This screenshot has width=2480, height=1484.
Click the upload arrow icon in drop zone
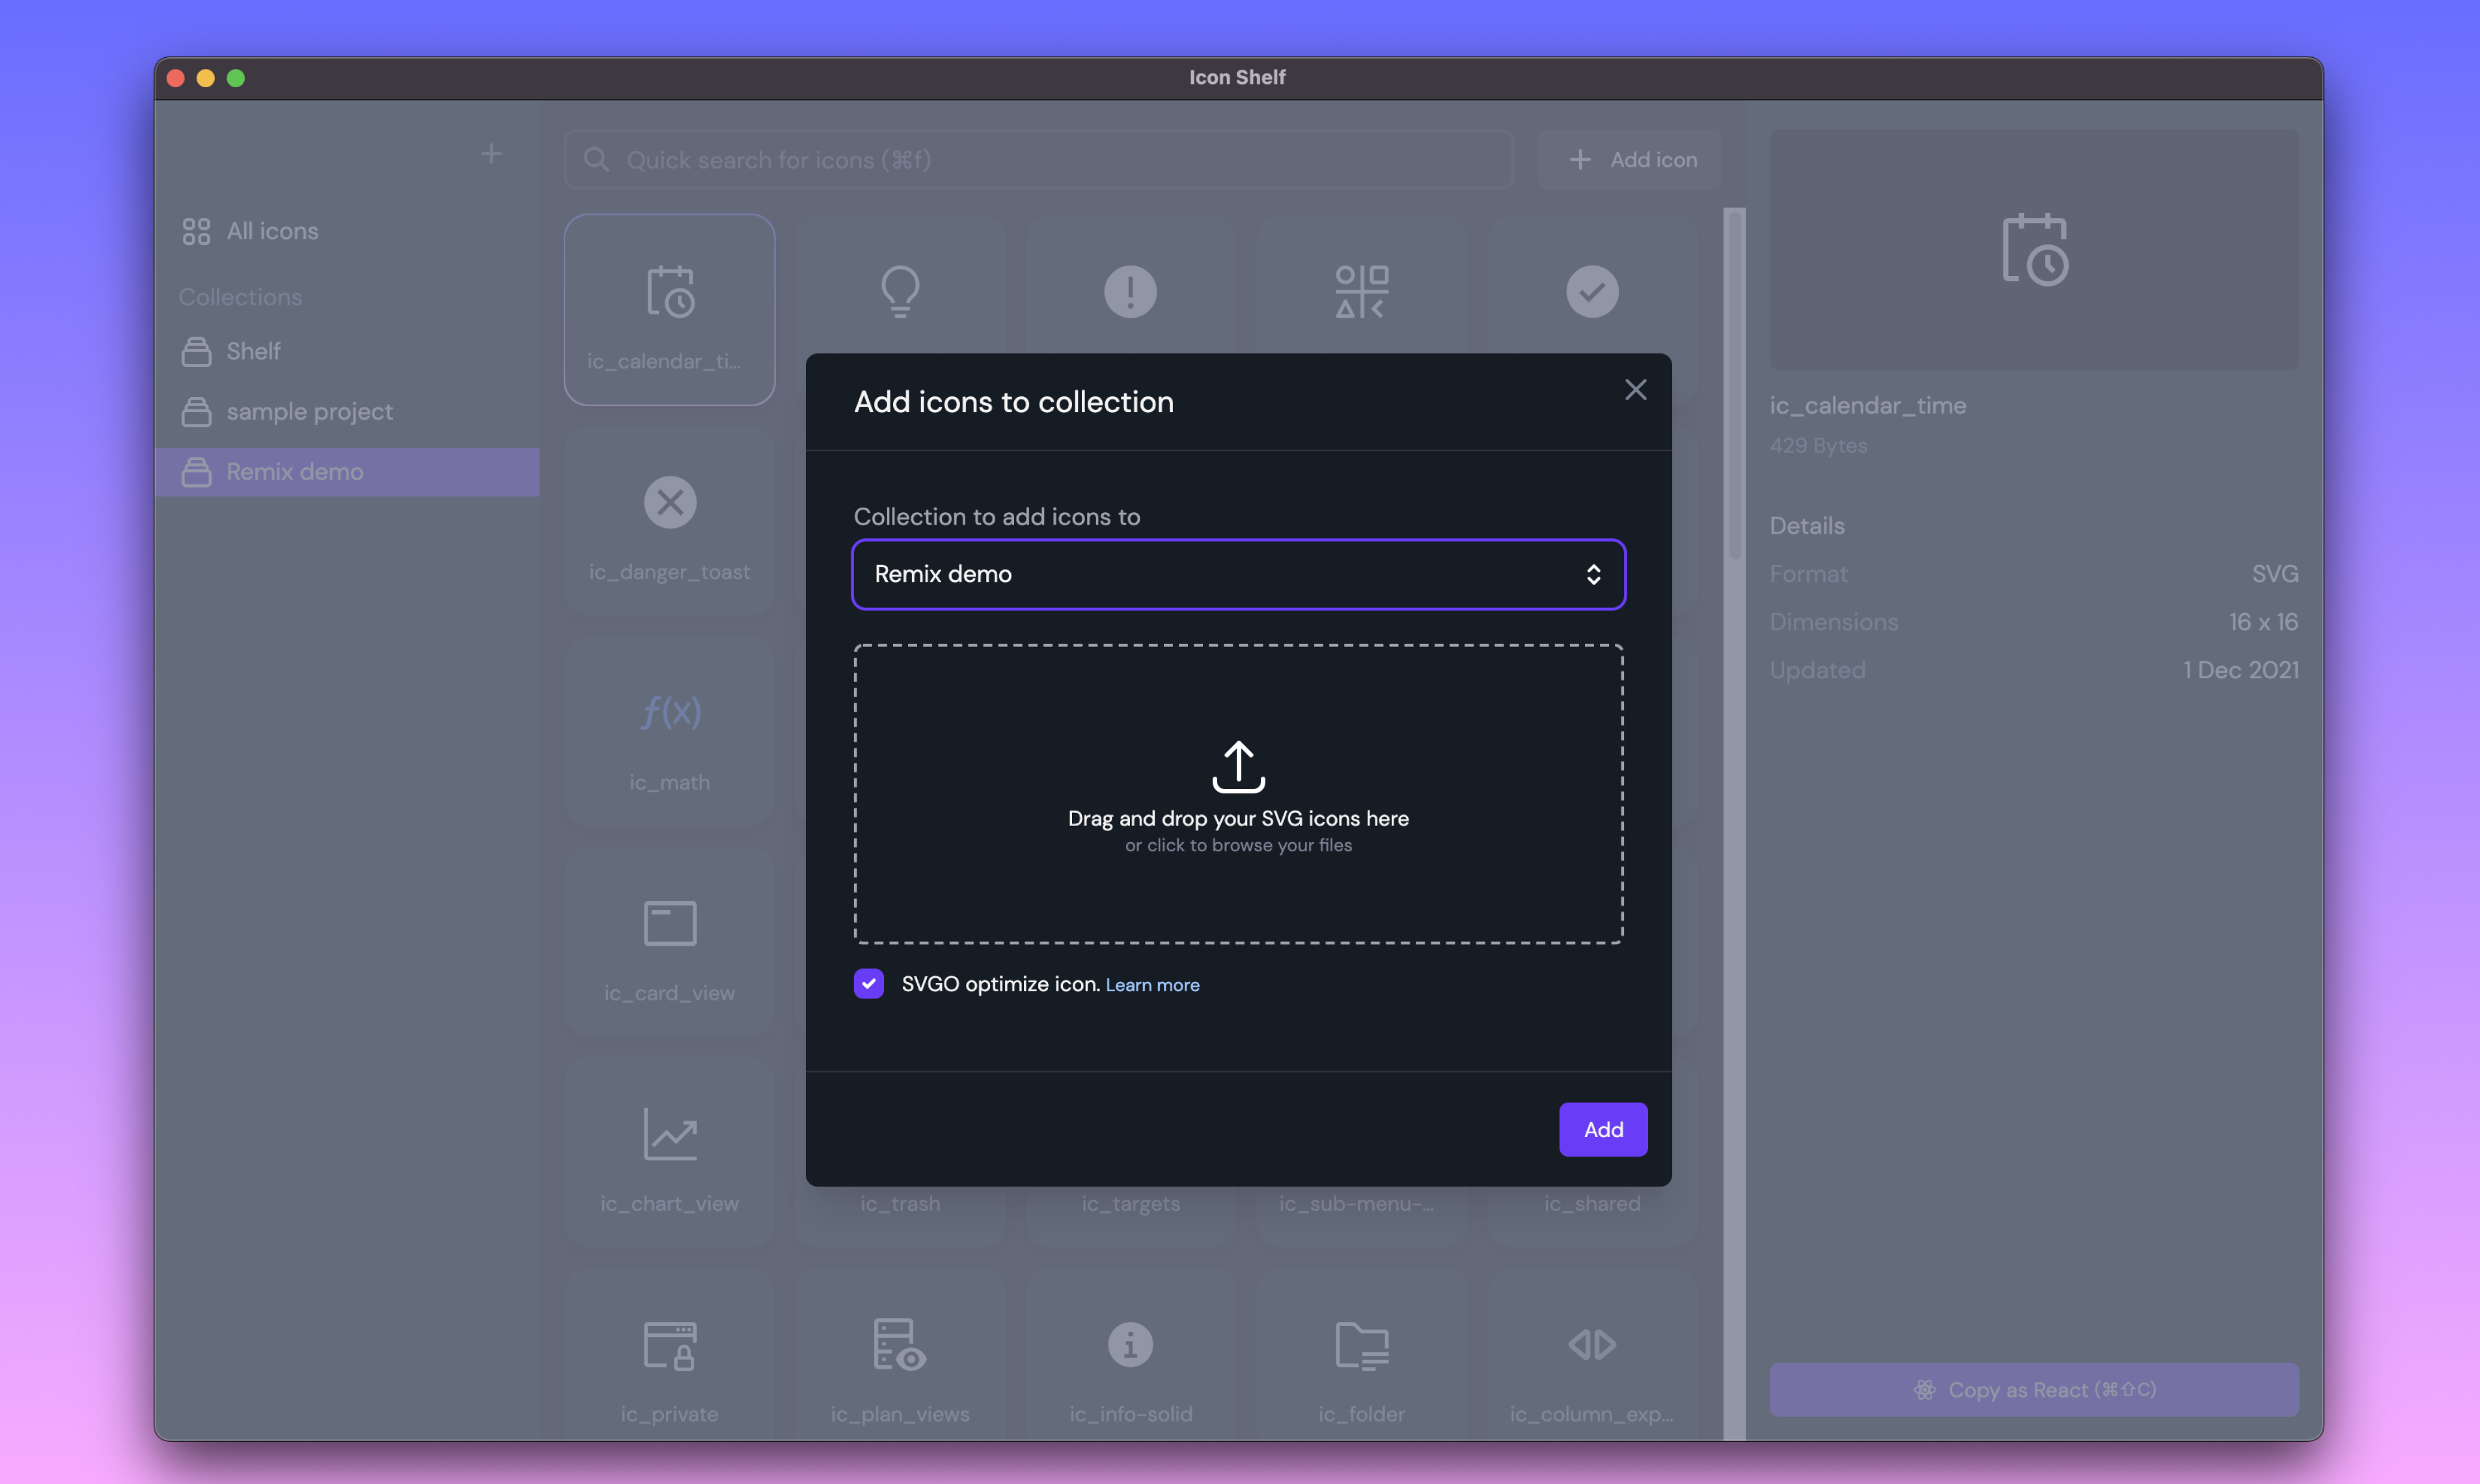click(1238, 766)
